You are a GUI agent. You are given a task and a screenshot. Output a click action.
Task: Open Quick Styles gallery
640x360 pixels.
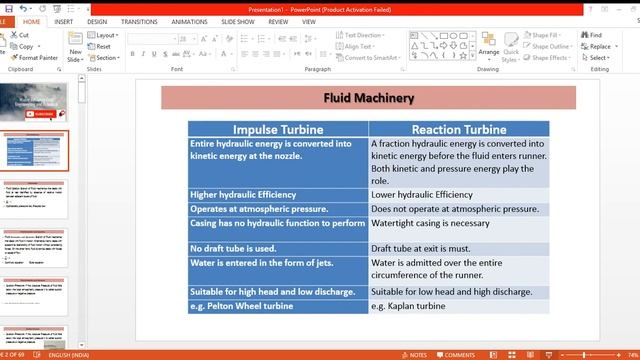511,47
